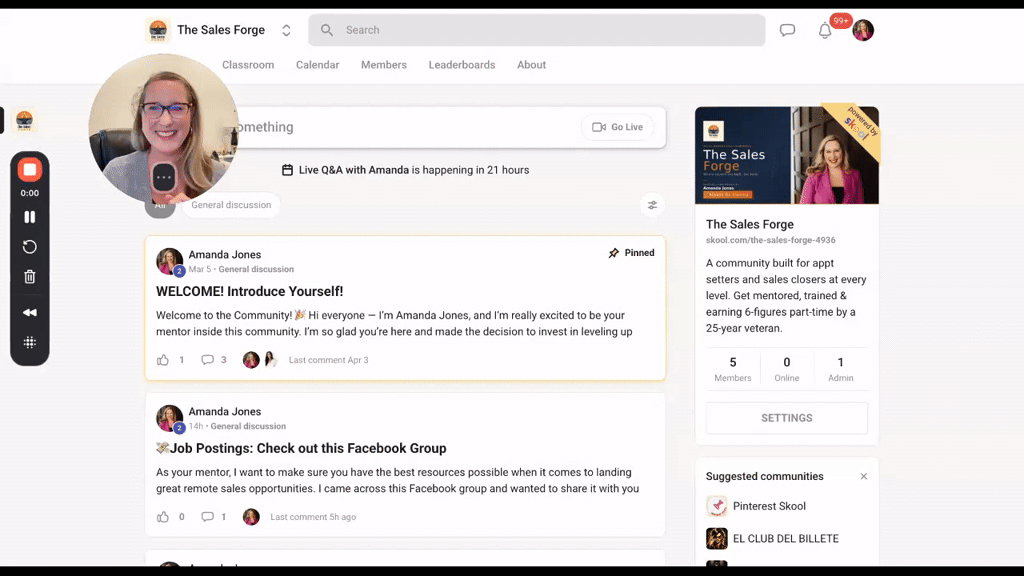Screen dimensions: 1024x576
Task: Pause the recording in the recorder toolbar
Action: pos(29,217)
